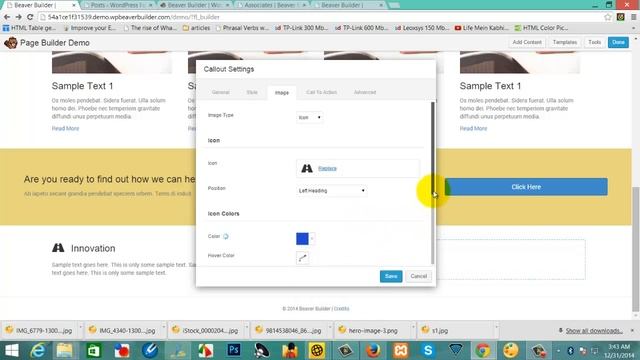Click the page's vertical scrollbar

(635, 249)
